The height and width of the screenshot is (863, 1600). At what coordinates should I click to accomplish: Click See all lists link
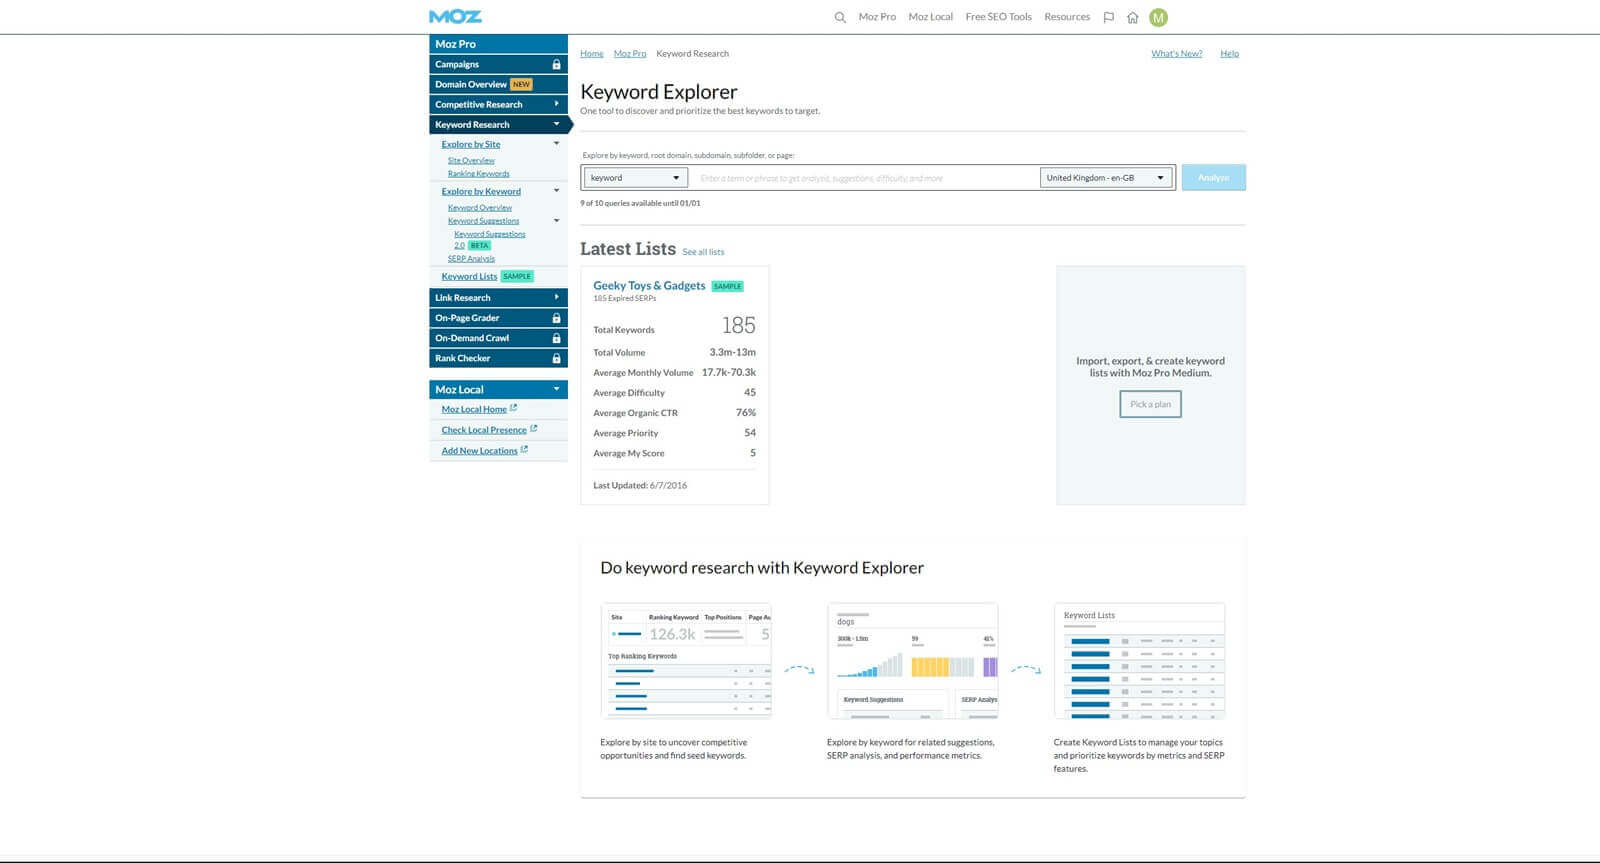click(703, 252)
